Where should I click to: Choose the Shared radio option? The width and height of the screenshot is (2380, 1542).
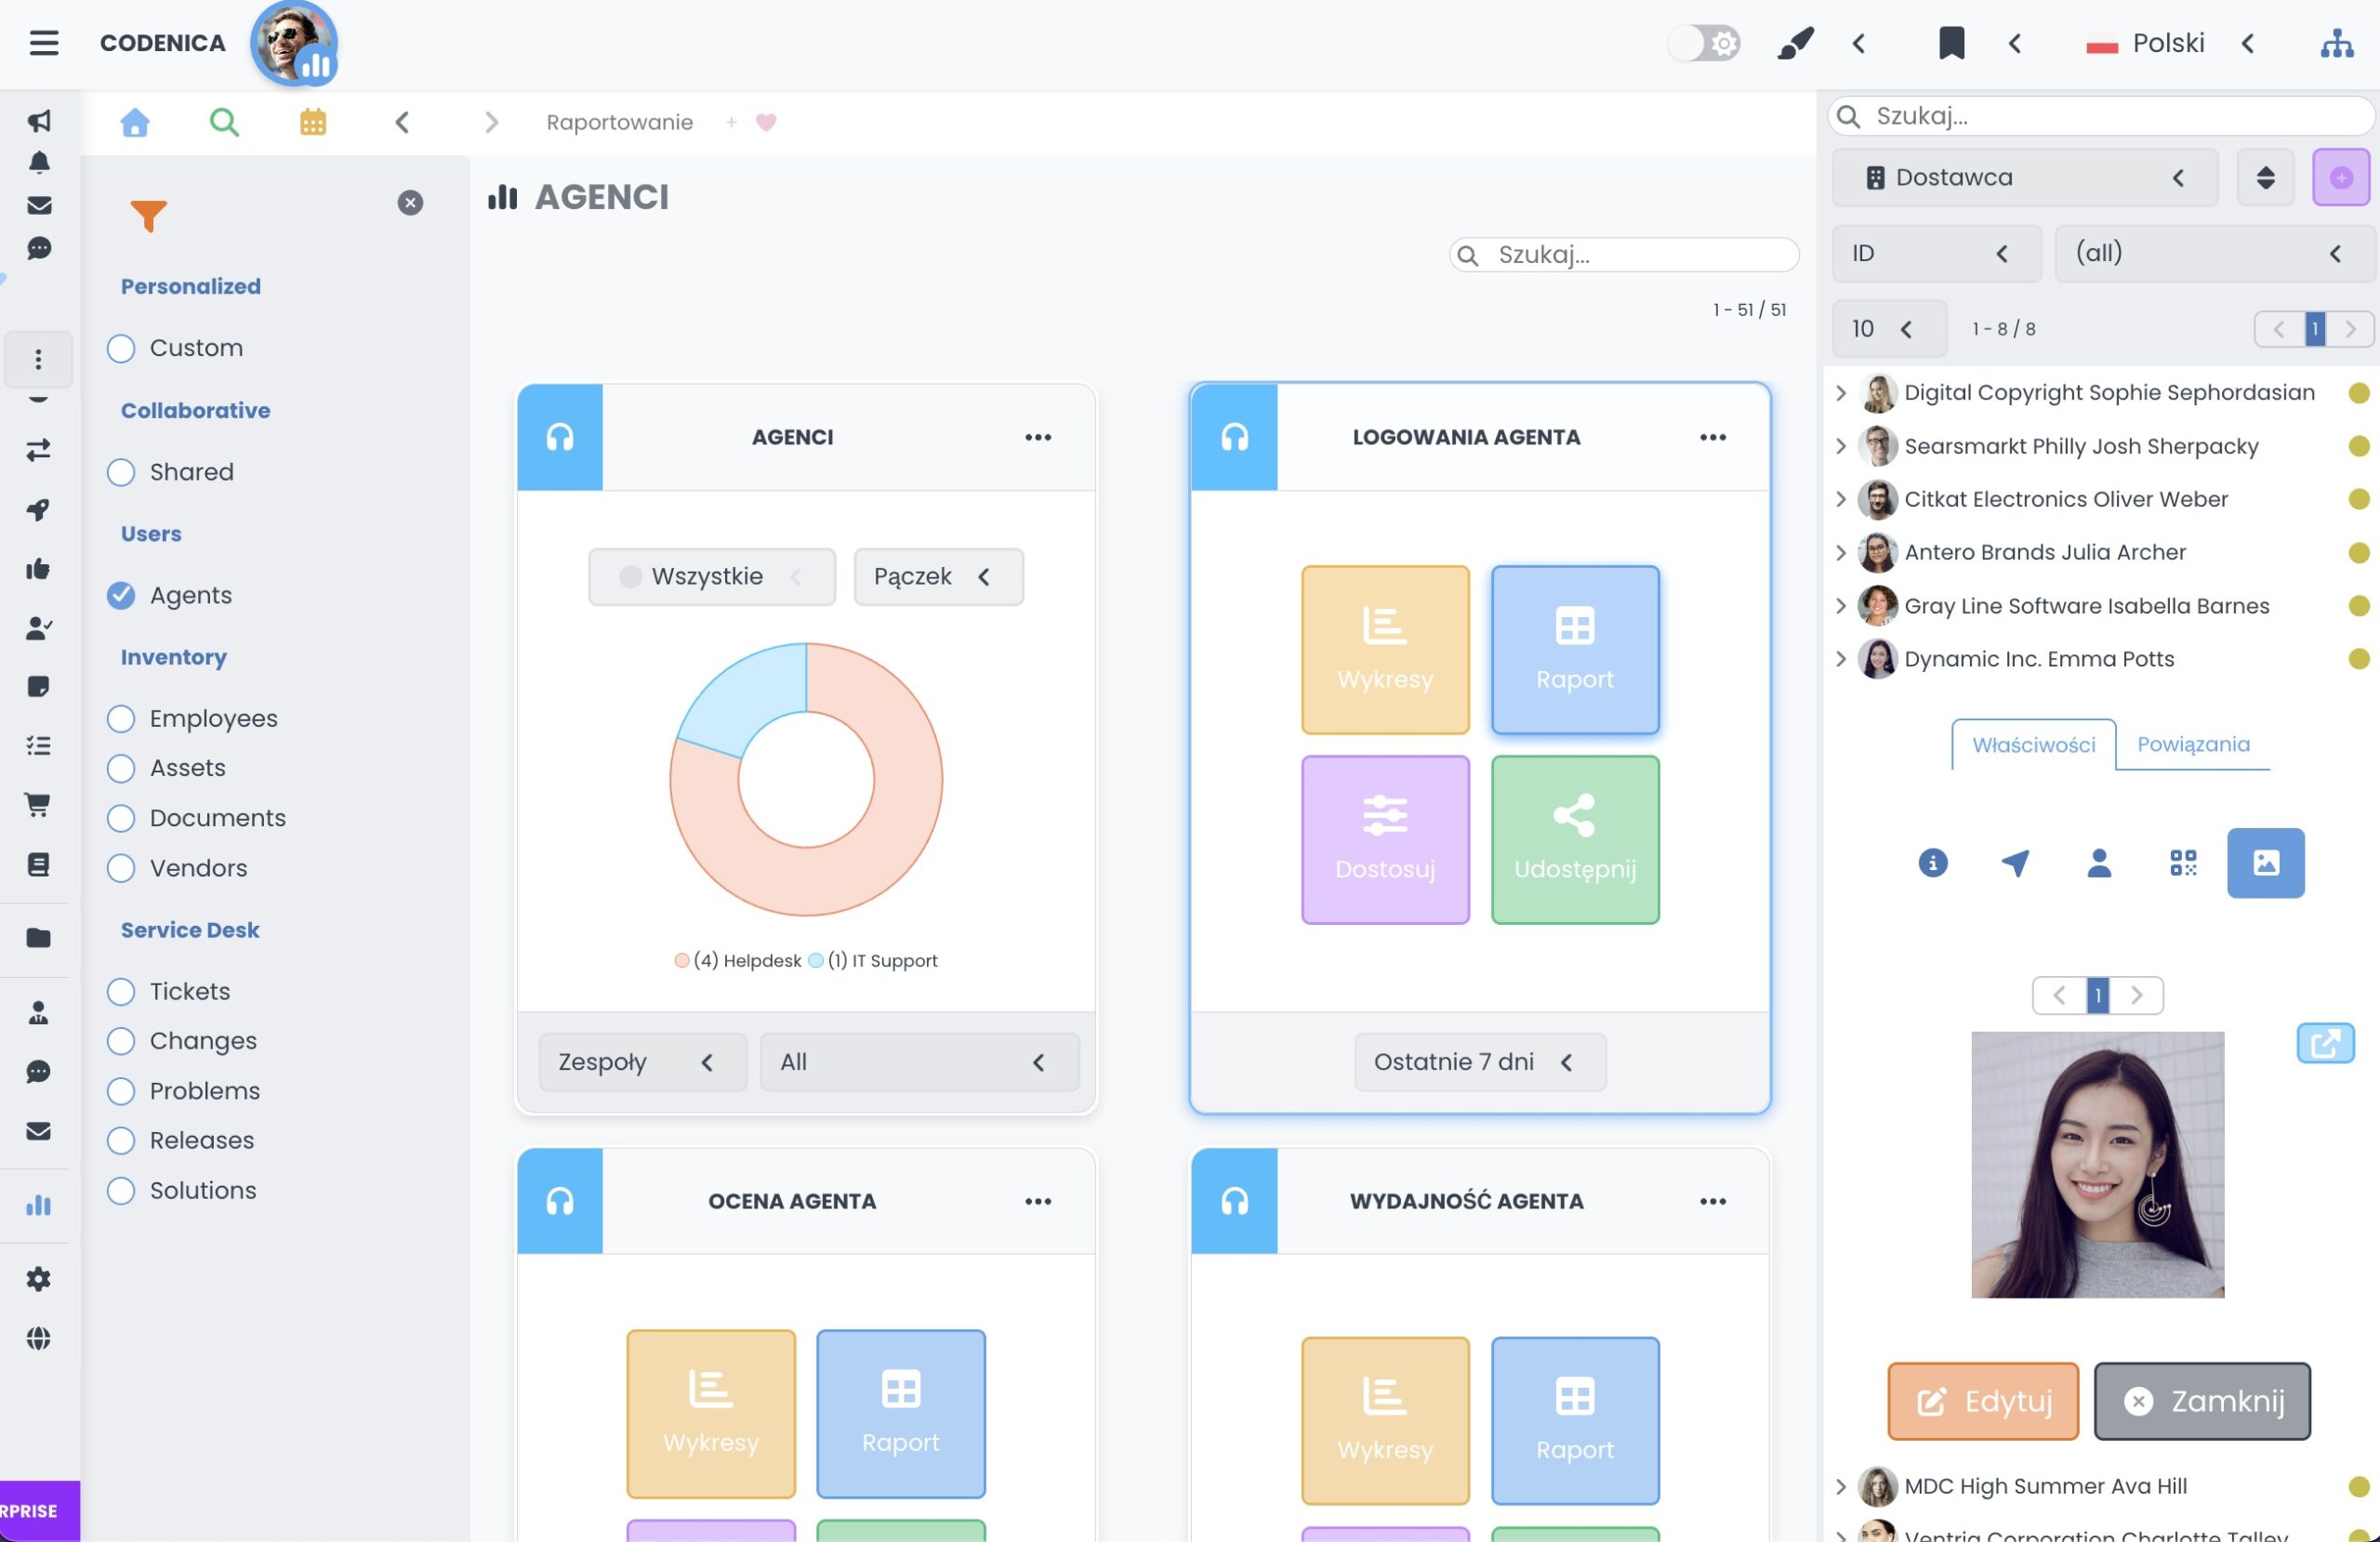[x=121, y=472]
